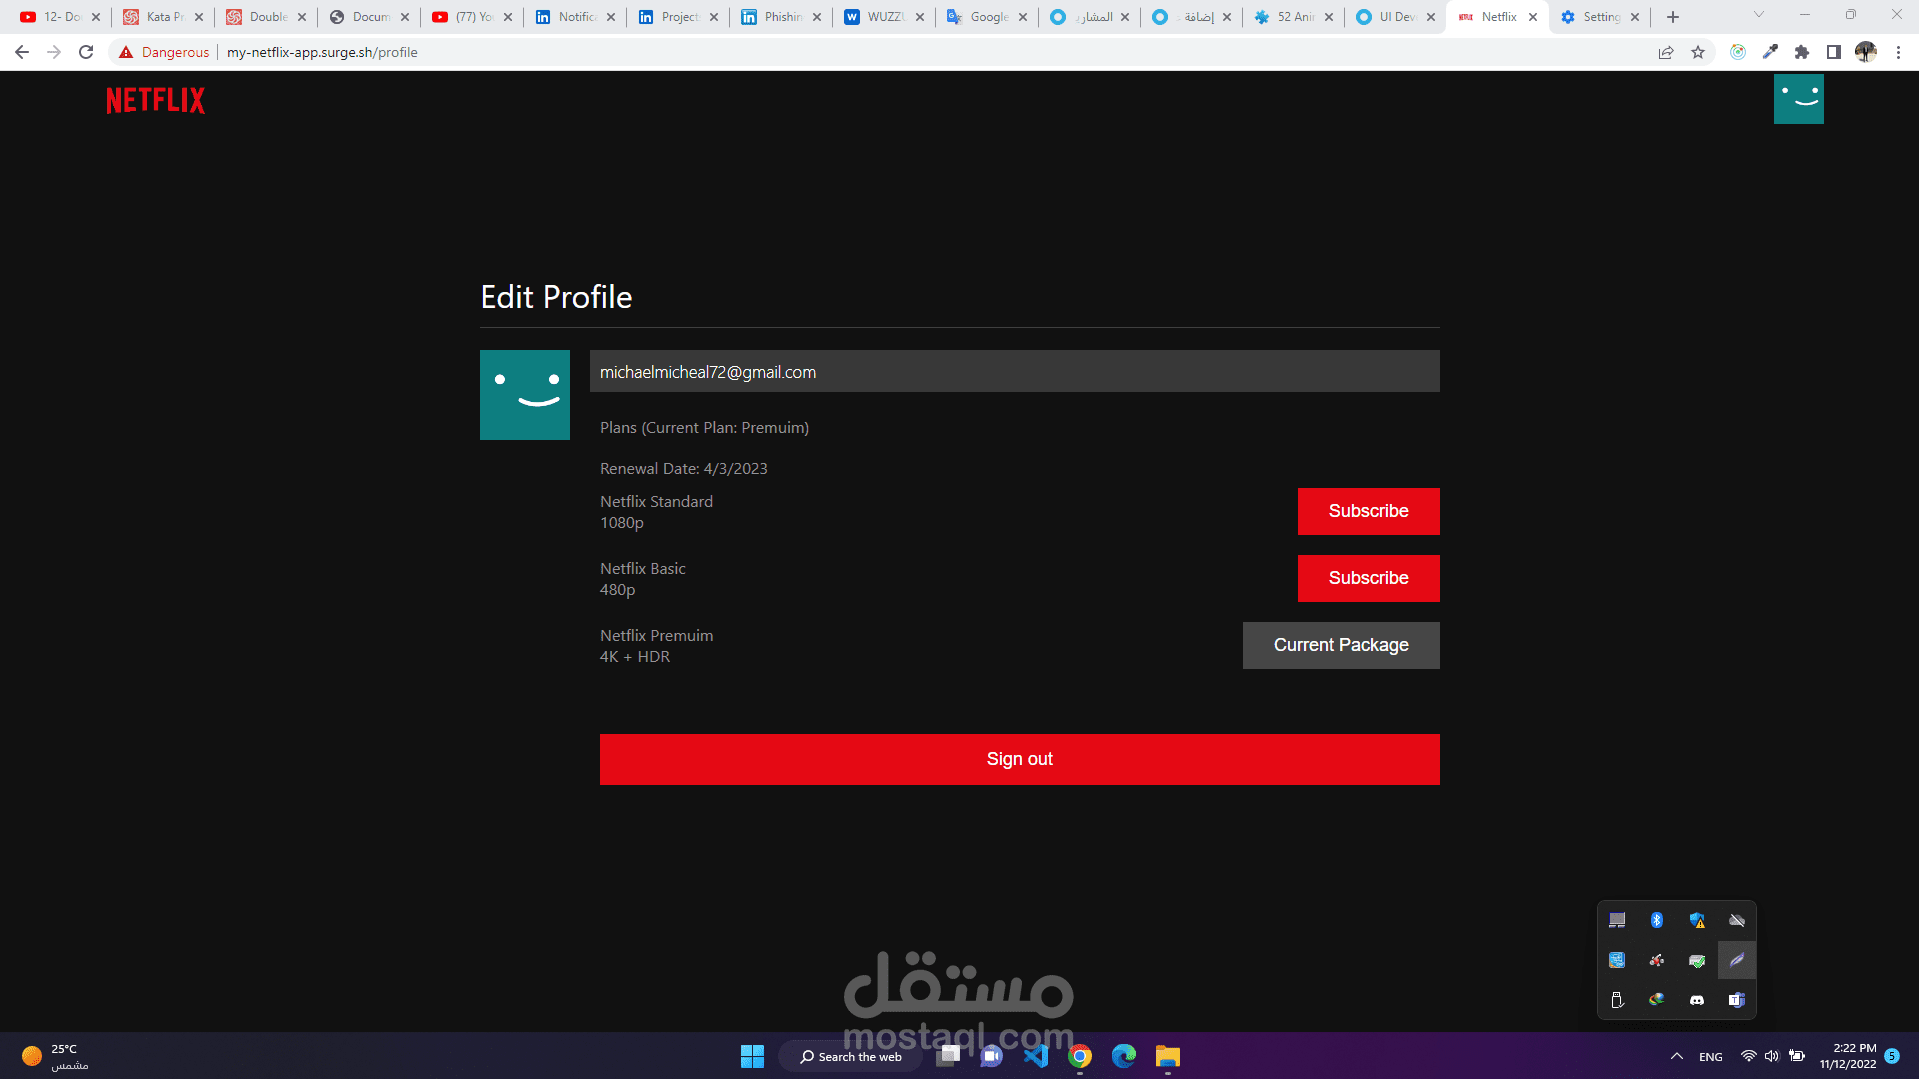This screenshot has width=1919, height=1079.
Task: Open the weather widget showing 25°C
Action: pos(55,1056)
